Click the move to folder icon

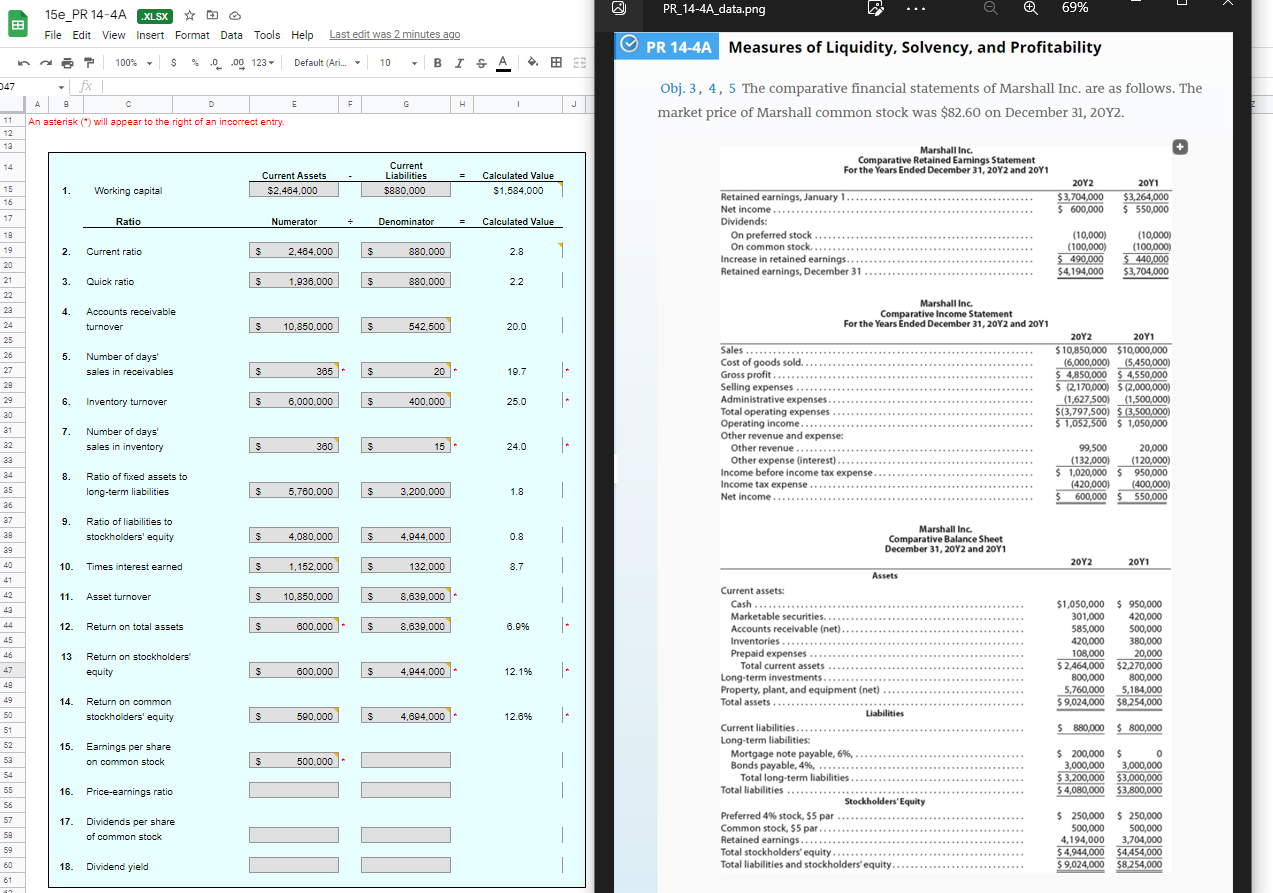pyautogui.click(x=213, y=16)
